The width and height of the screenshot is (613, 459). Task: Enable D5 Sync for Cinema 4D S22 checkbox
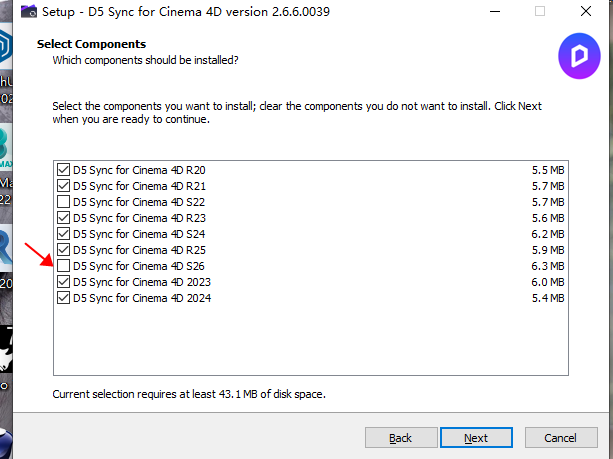(x=63, y=202)
